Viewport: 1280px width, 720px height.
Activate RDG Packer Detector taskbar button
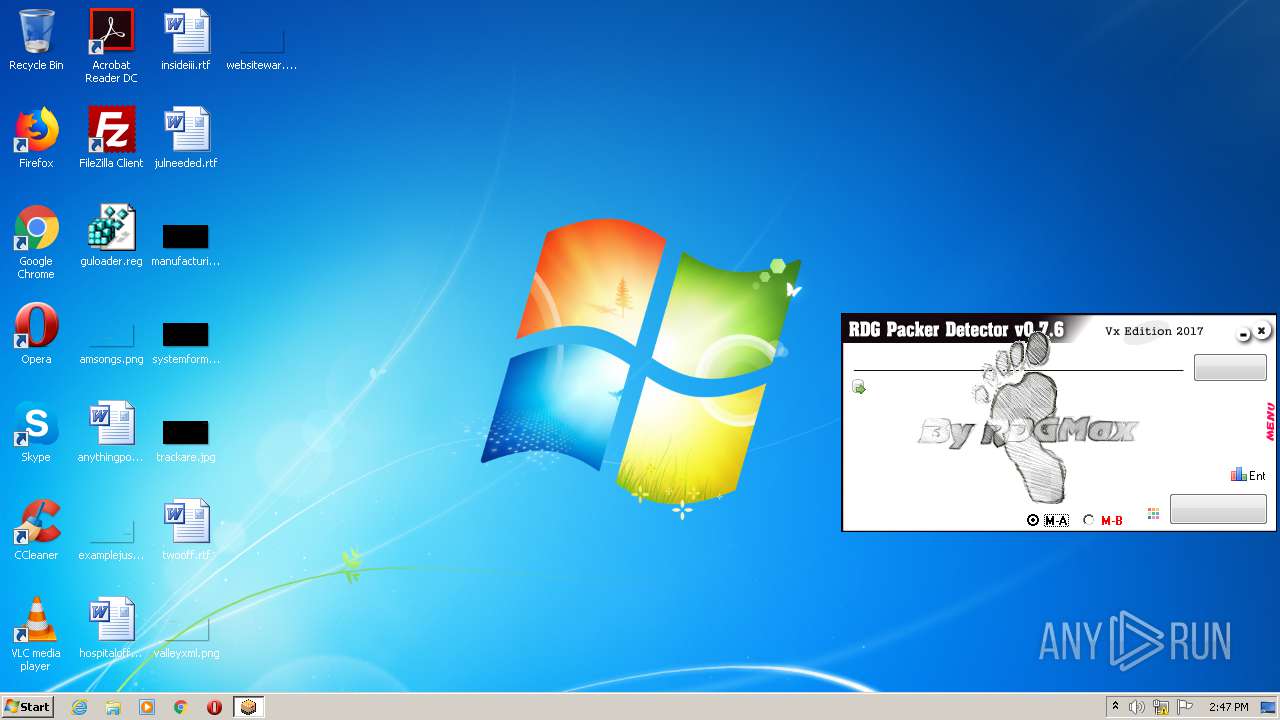(x=248, y=707)
